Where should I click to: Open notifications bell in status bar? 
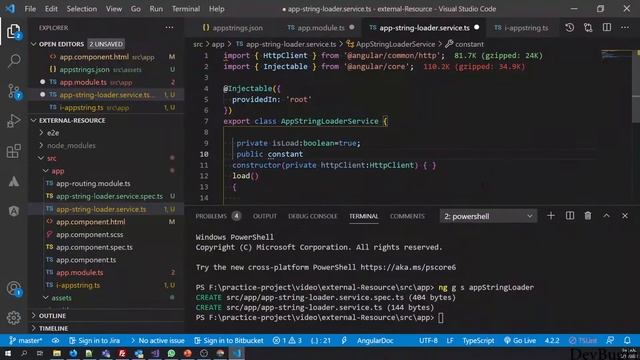[x=627, y=340]
